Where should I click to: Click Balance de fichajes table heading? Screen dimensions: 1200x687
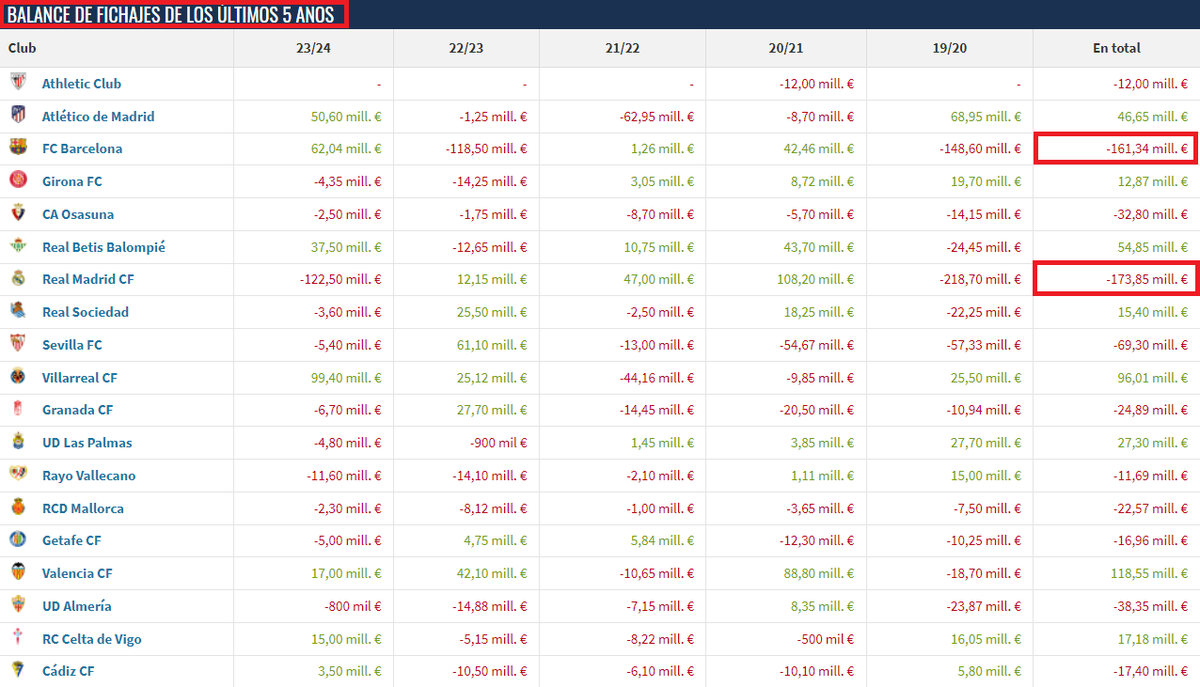(171, 15)
